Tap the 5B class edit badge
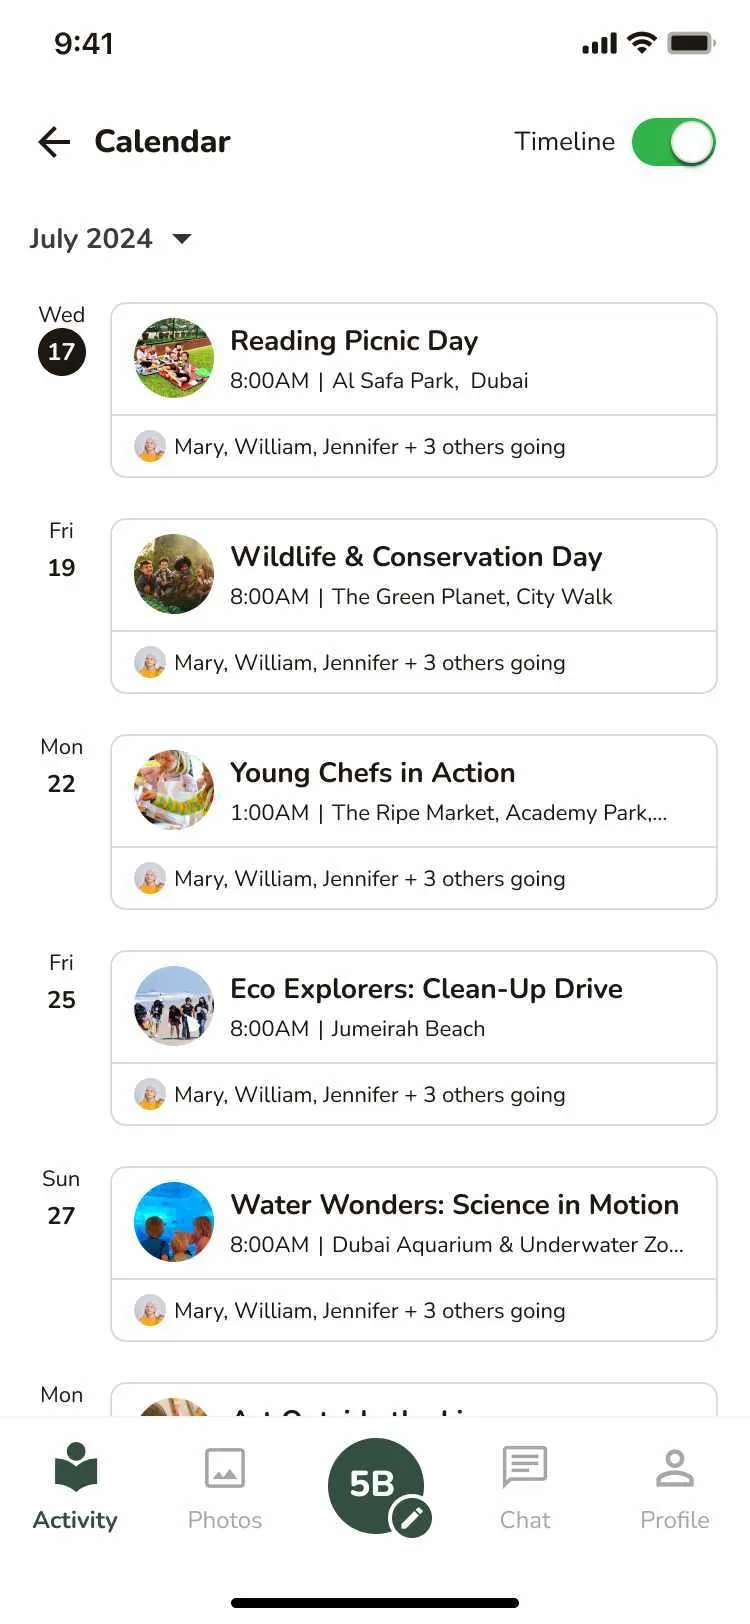The width and height of the screenshot is (750, 1624). pyautogui.click(x=377, y=1486)
